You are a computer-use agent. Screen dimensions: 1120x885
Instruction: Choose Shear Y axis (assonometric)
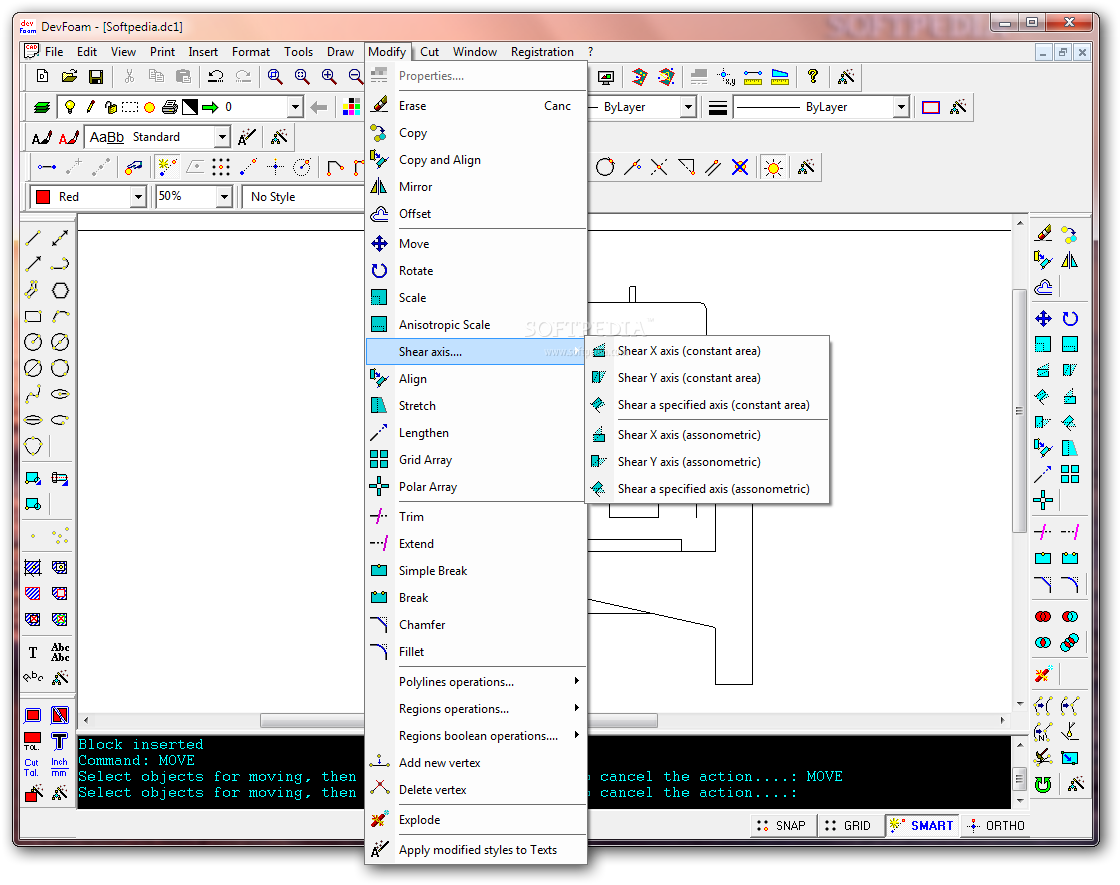(x=707, y=461)
